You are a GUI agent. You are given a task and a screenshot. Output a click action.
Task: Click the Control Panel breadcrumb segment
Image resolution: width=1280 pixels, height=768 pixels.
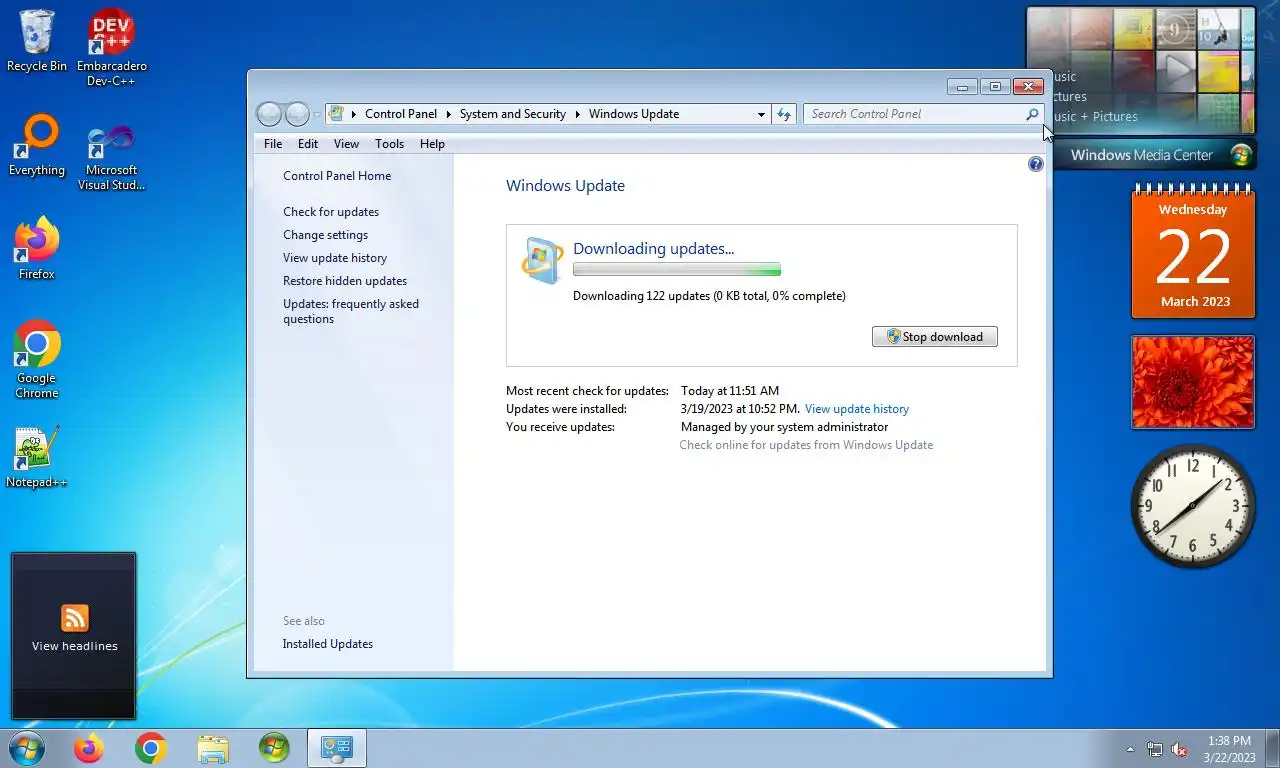401,114
